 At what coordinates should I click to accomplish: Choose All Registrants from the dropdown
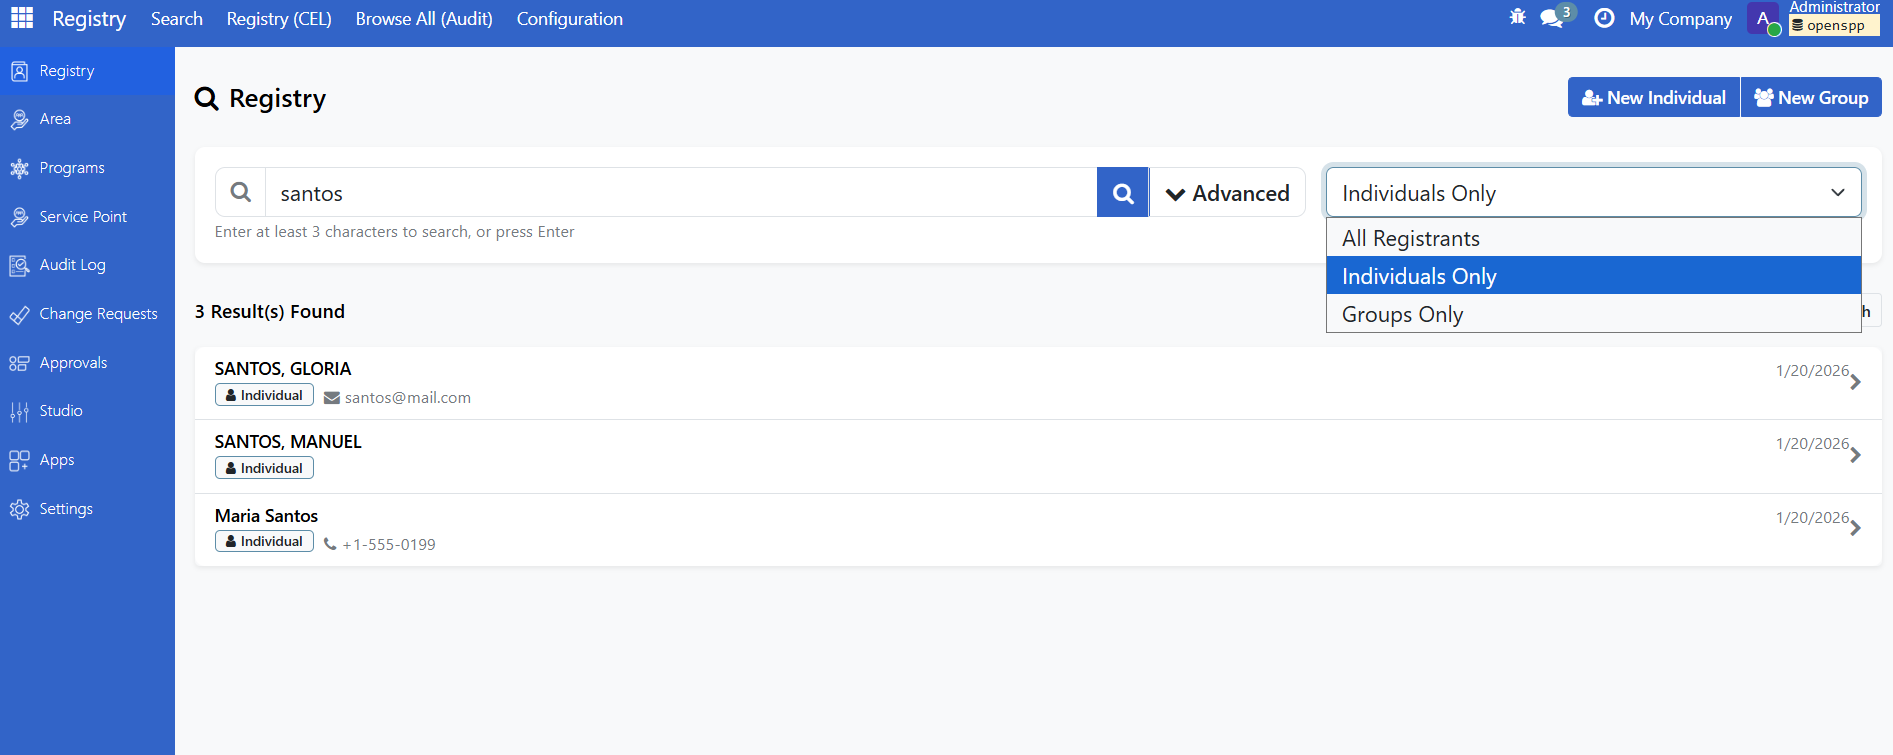(1594, 238)
